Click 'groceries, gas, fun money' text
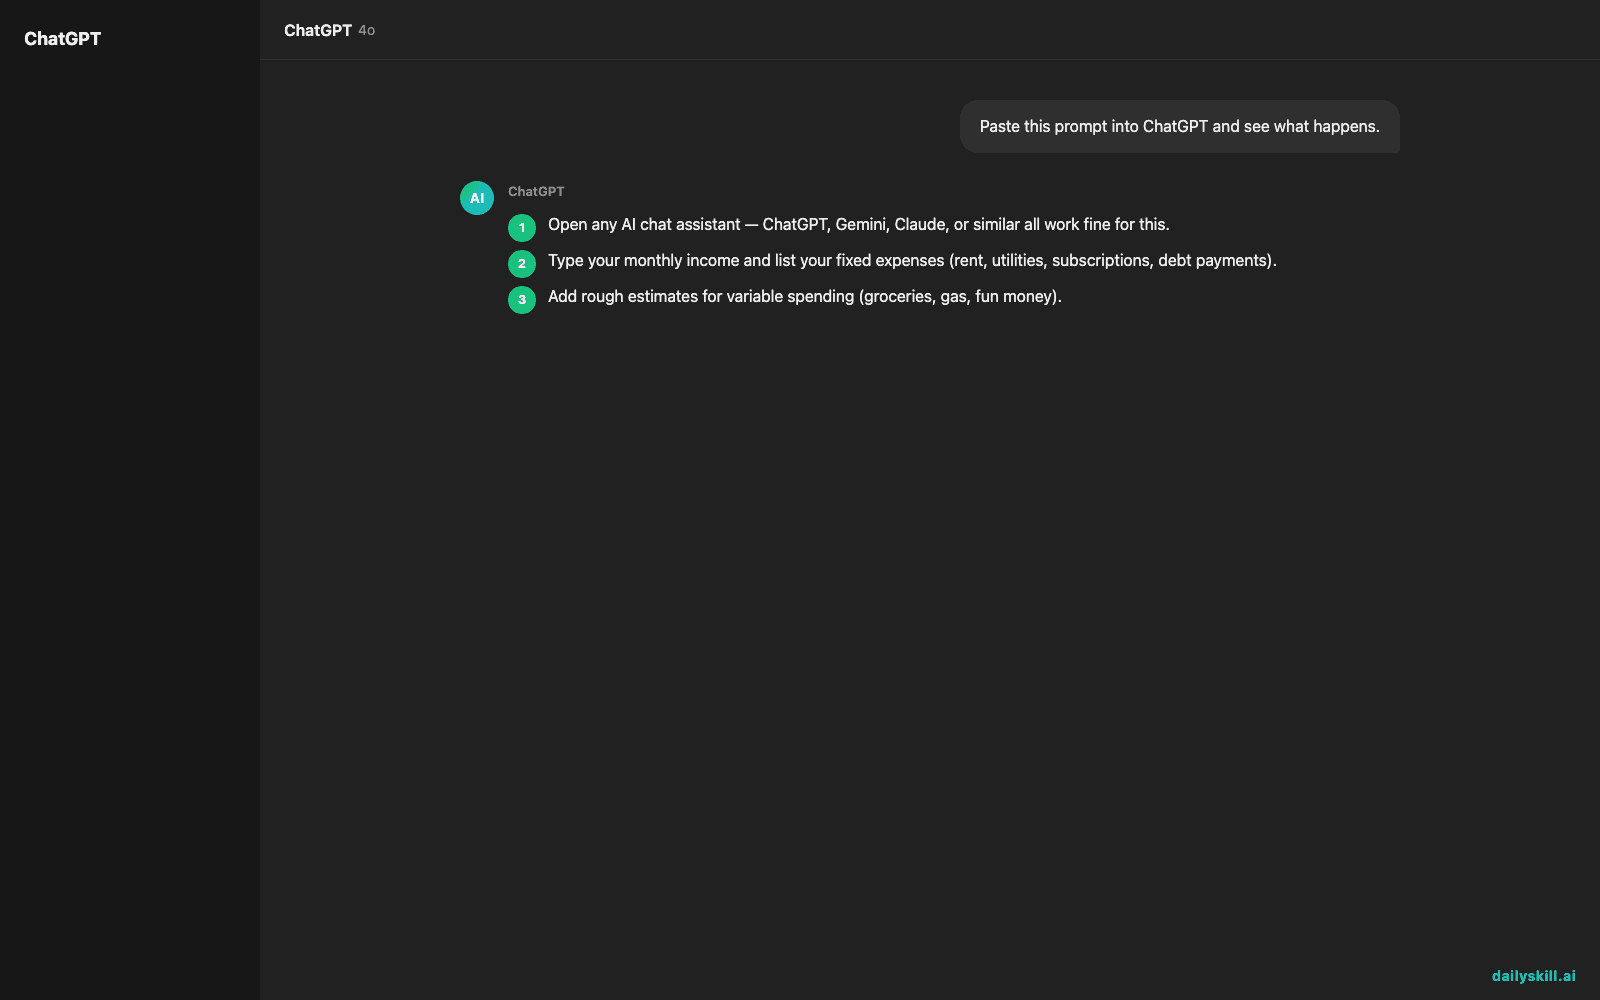Viewport: 1600px width, 1000px height. pos(959,297)
